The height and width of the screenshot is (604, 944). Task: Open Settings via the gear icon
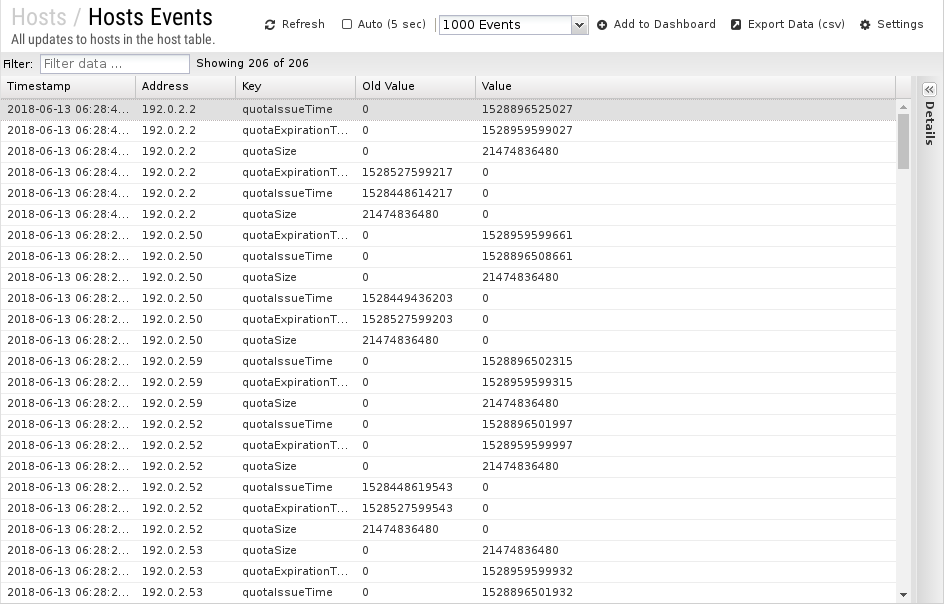point(865,25)
